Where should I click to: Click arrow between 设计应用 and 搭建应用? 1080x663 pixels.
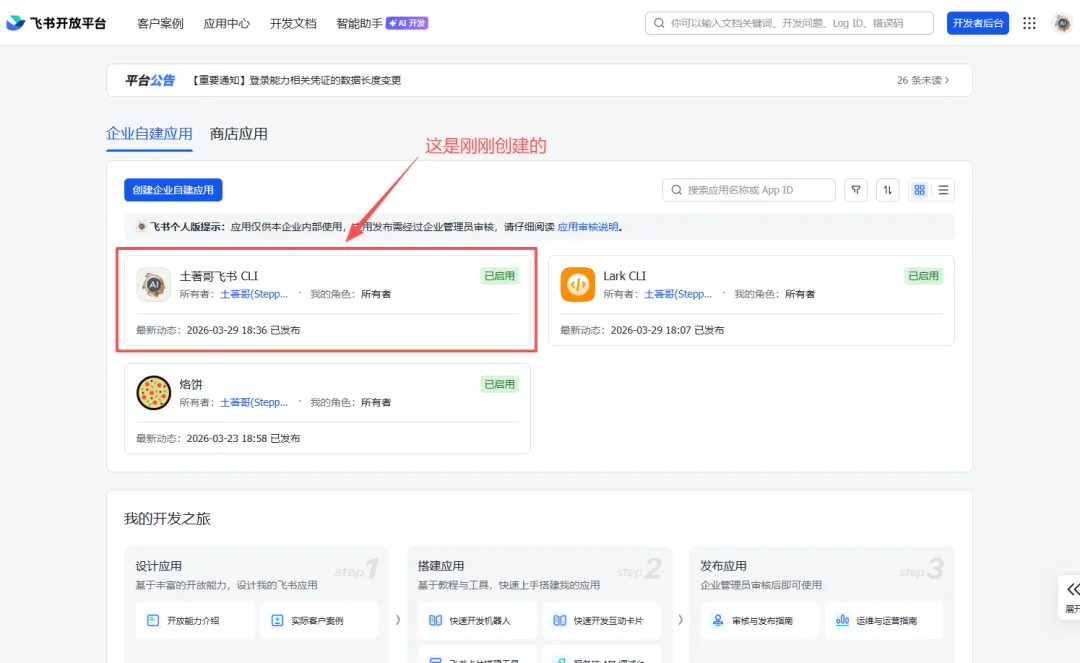[x=398, y=620]
